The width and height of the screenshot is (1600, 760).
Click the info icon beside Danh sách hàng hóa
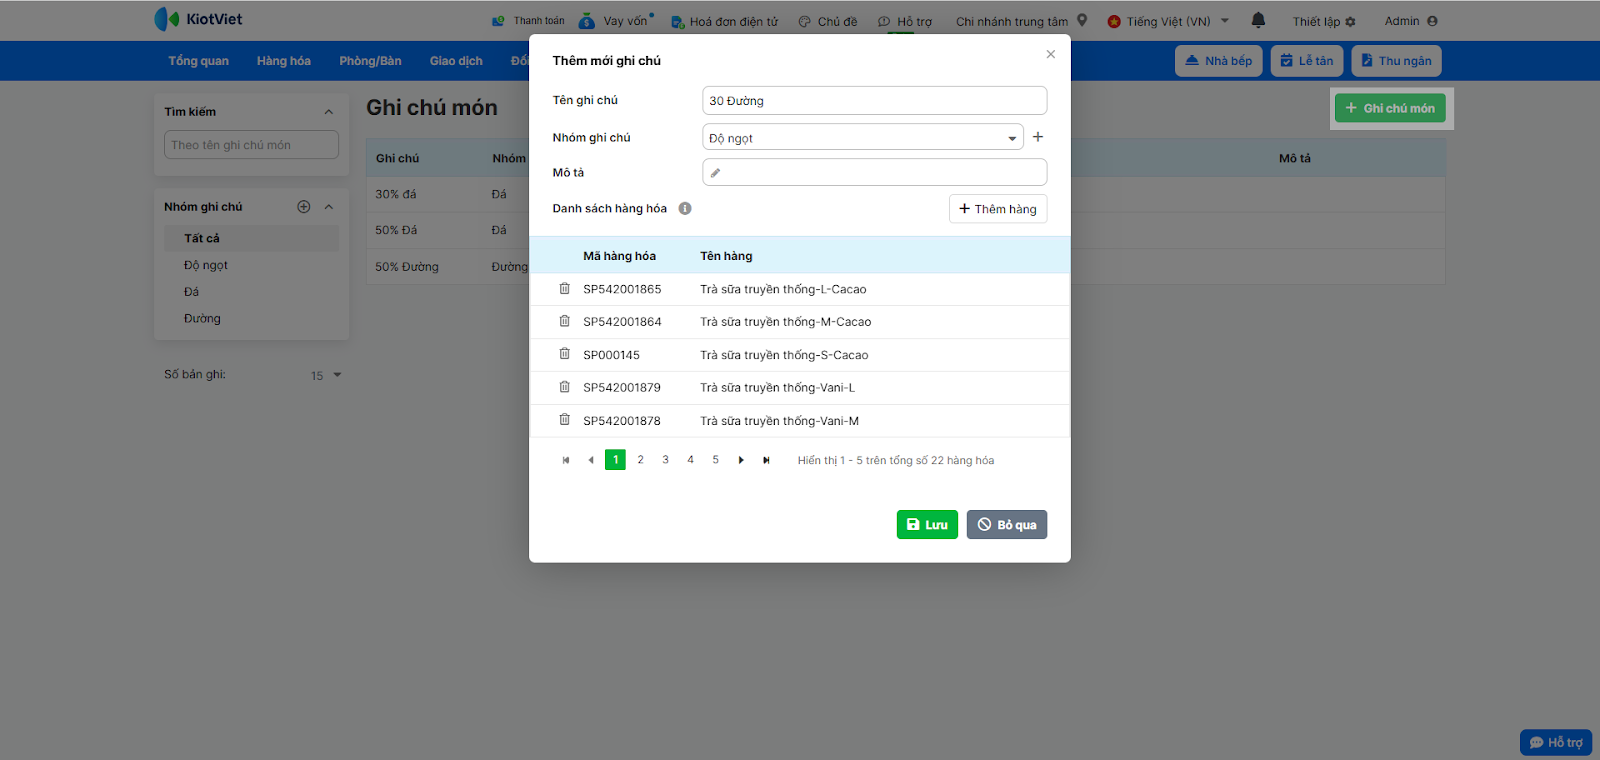click(x=685, y=208)
